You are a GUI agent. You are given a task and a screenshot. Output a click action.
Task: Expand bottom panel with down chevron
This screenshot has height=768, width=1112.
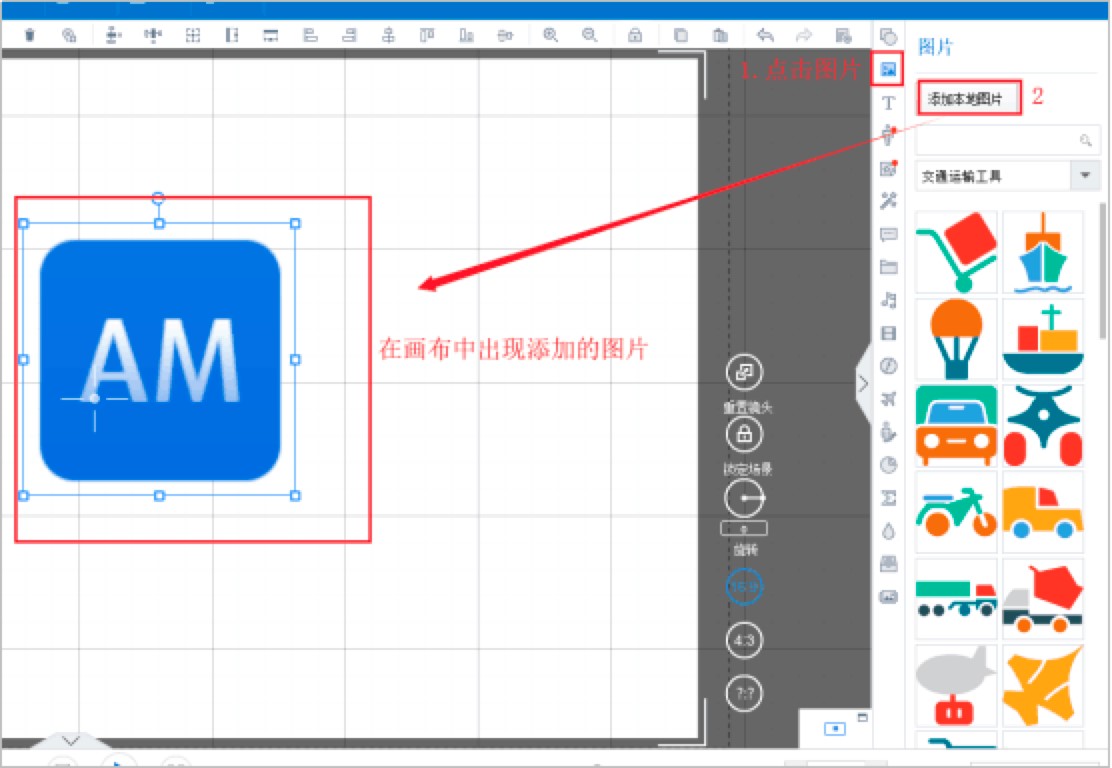71,740
